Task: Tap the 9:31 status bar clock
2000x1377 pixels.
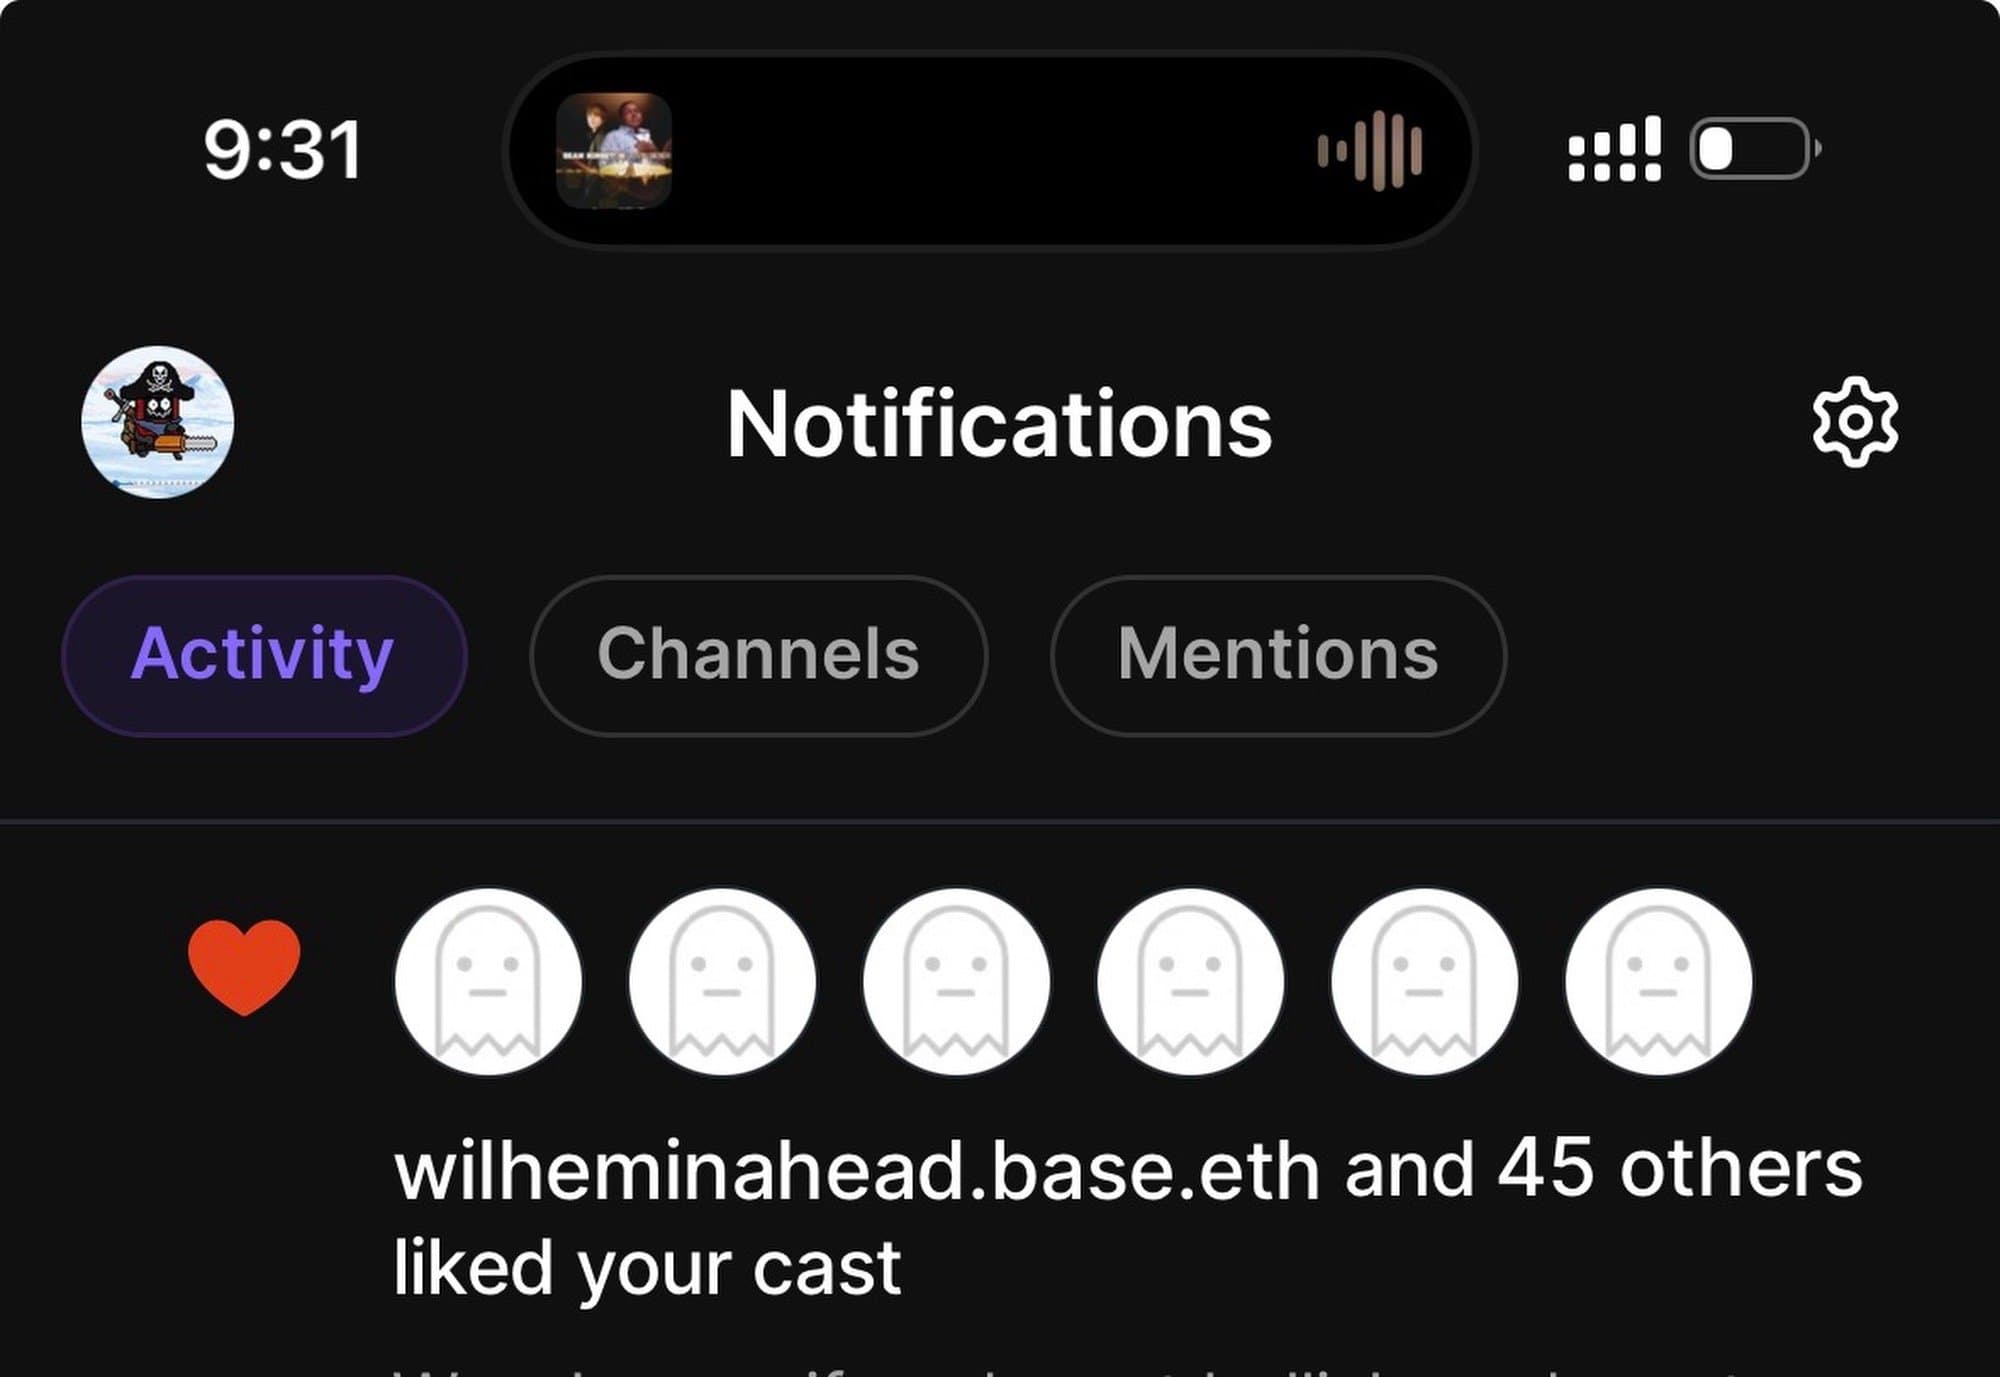Action: click(x=282, y=150)
